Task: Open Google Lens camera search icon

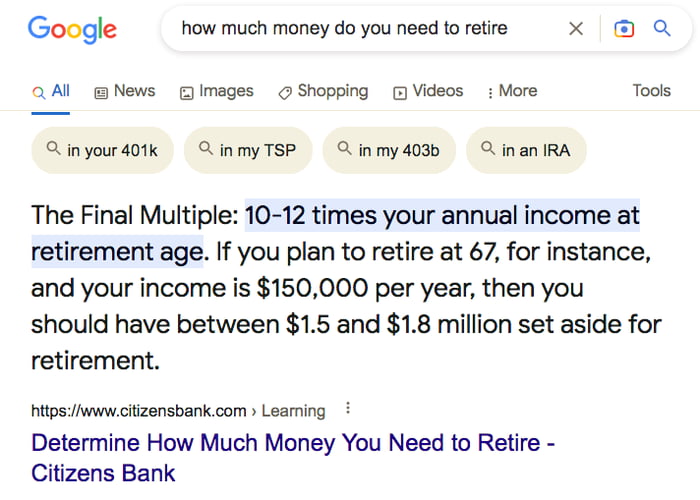Action: (x=624, y=29)
